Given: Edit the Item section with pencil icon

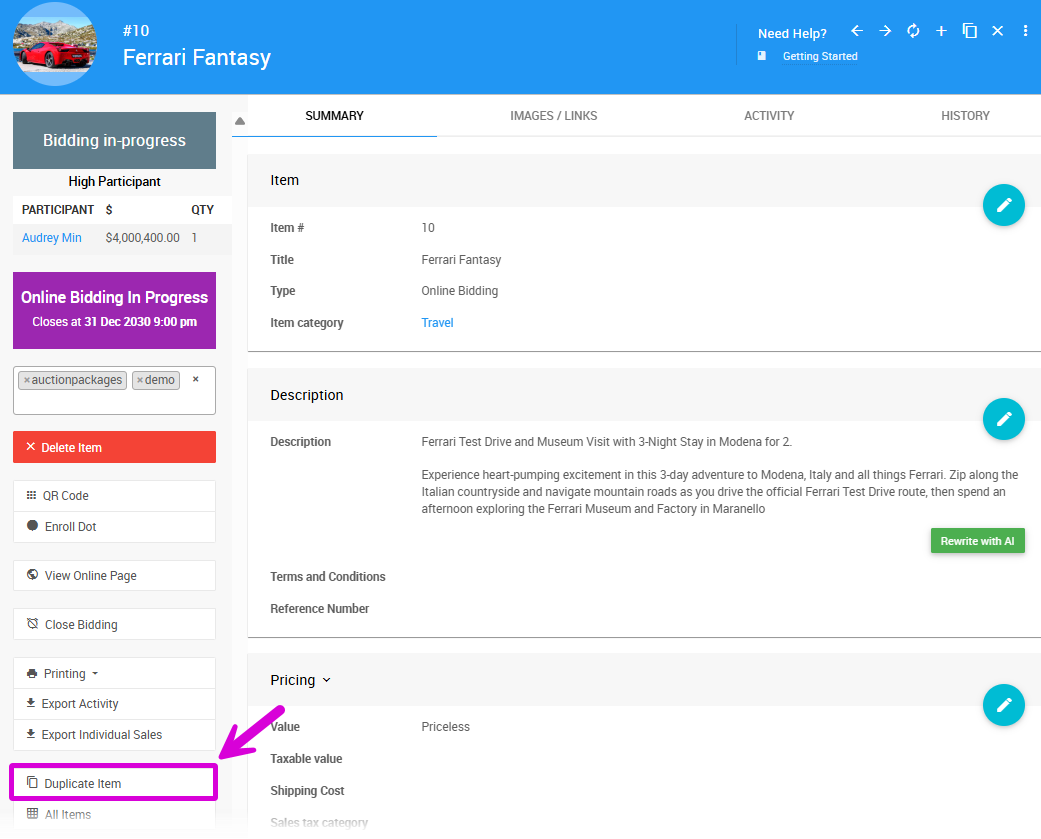Looking at the screenshot, I should click(1003, 205).
